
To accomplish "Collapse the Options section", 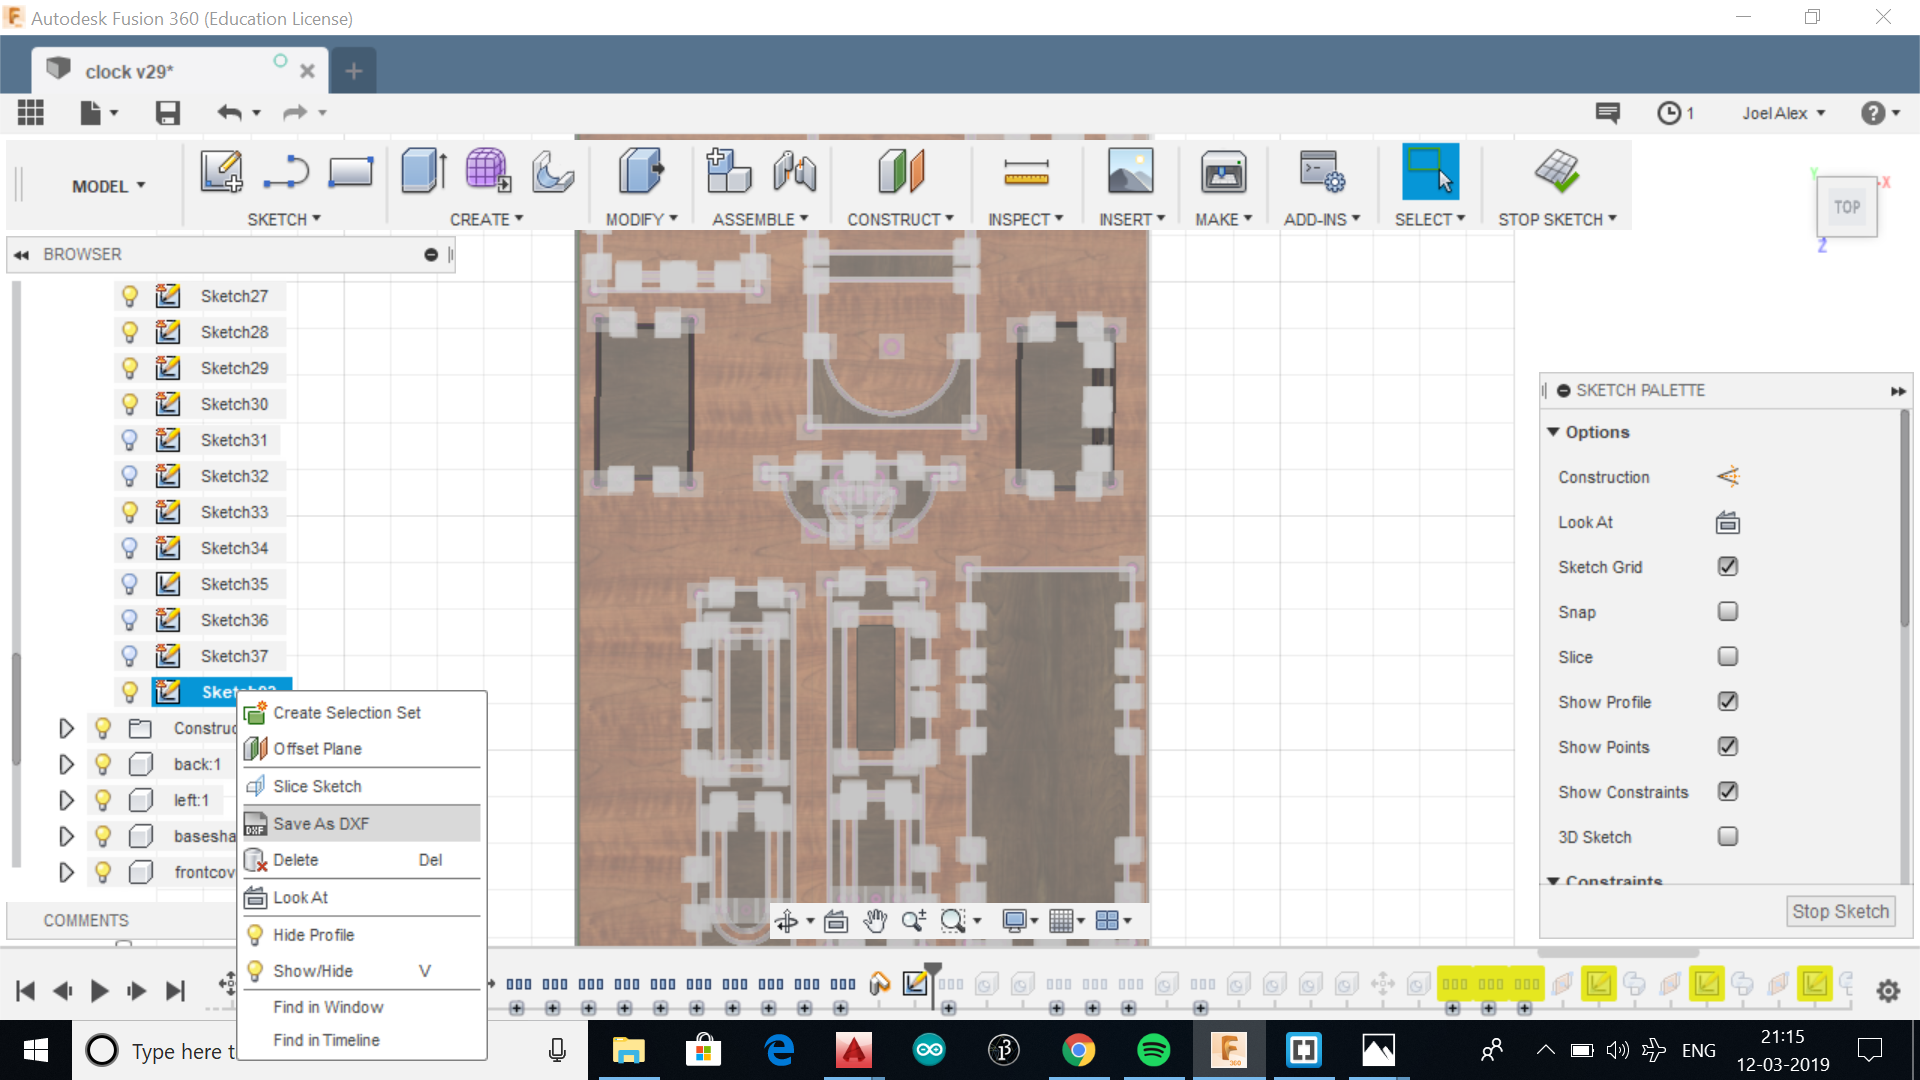I will point(1553,432).
